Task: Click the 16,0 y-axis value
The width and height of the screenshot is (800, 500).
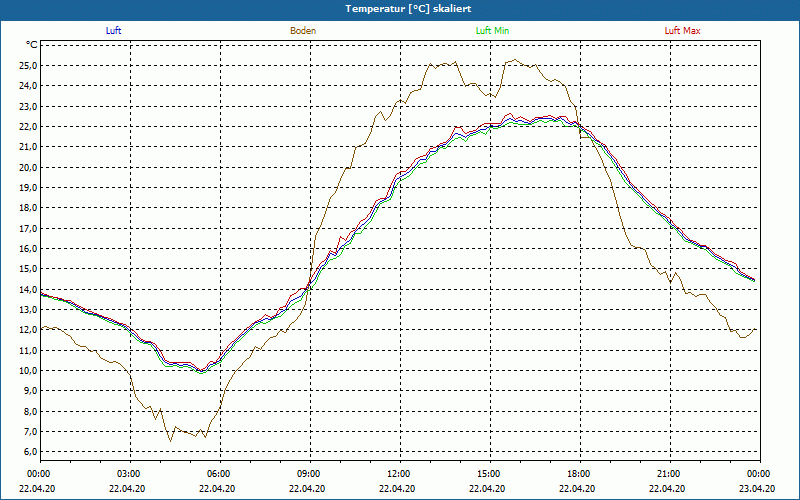Action: (29, 248)
